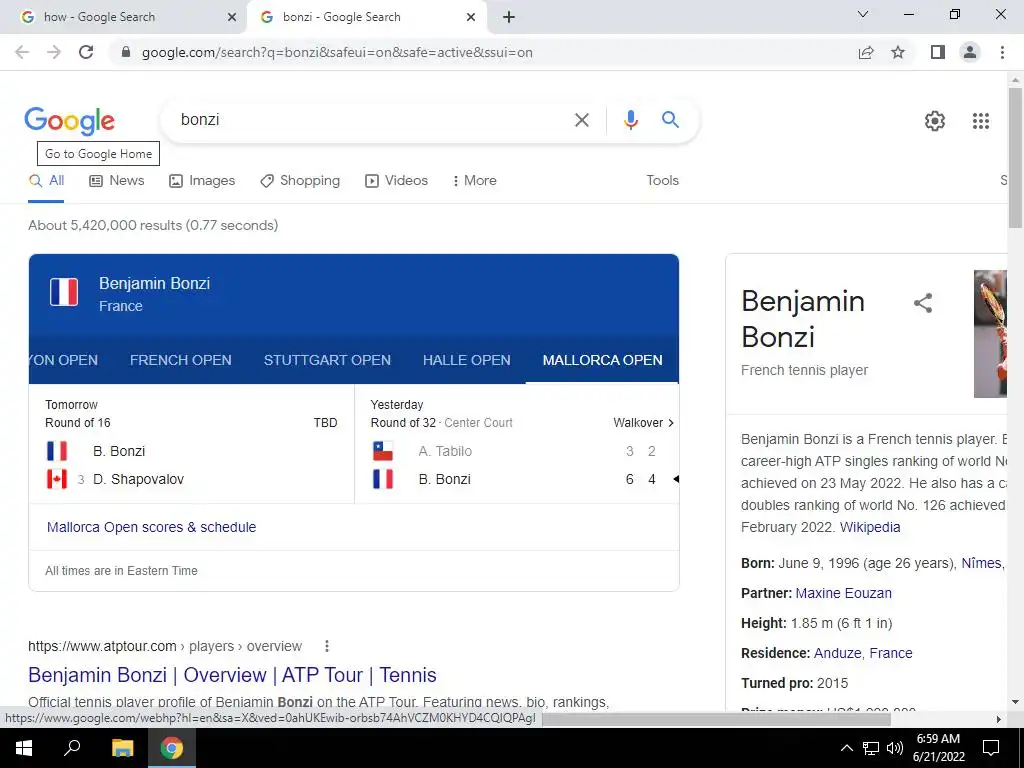The image size is (1024, 768).
Task: Open the Google apps grid
Action: pyautogui.click(x=981, y=121)
